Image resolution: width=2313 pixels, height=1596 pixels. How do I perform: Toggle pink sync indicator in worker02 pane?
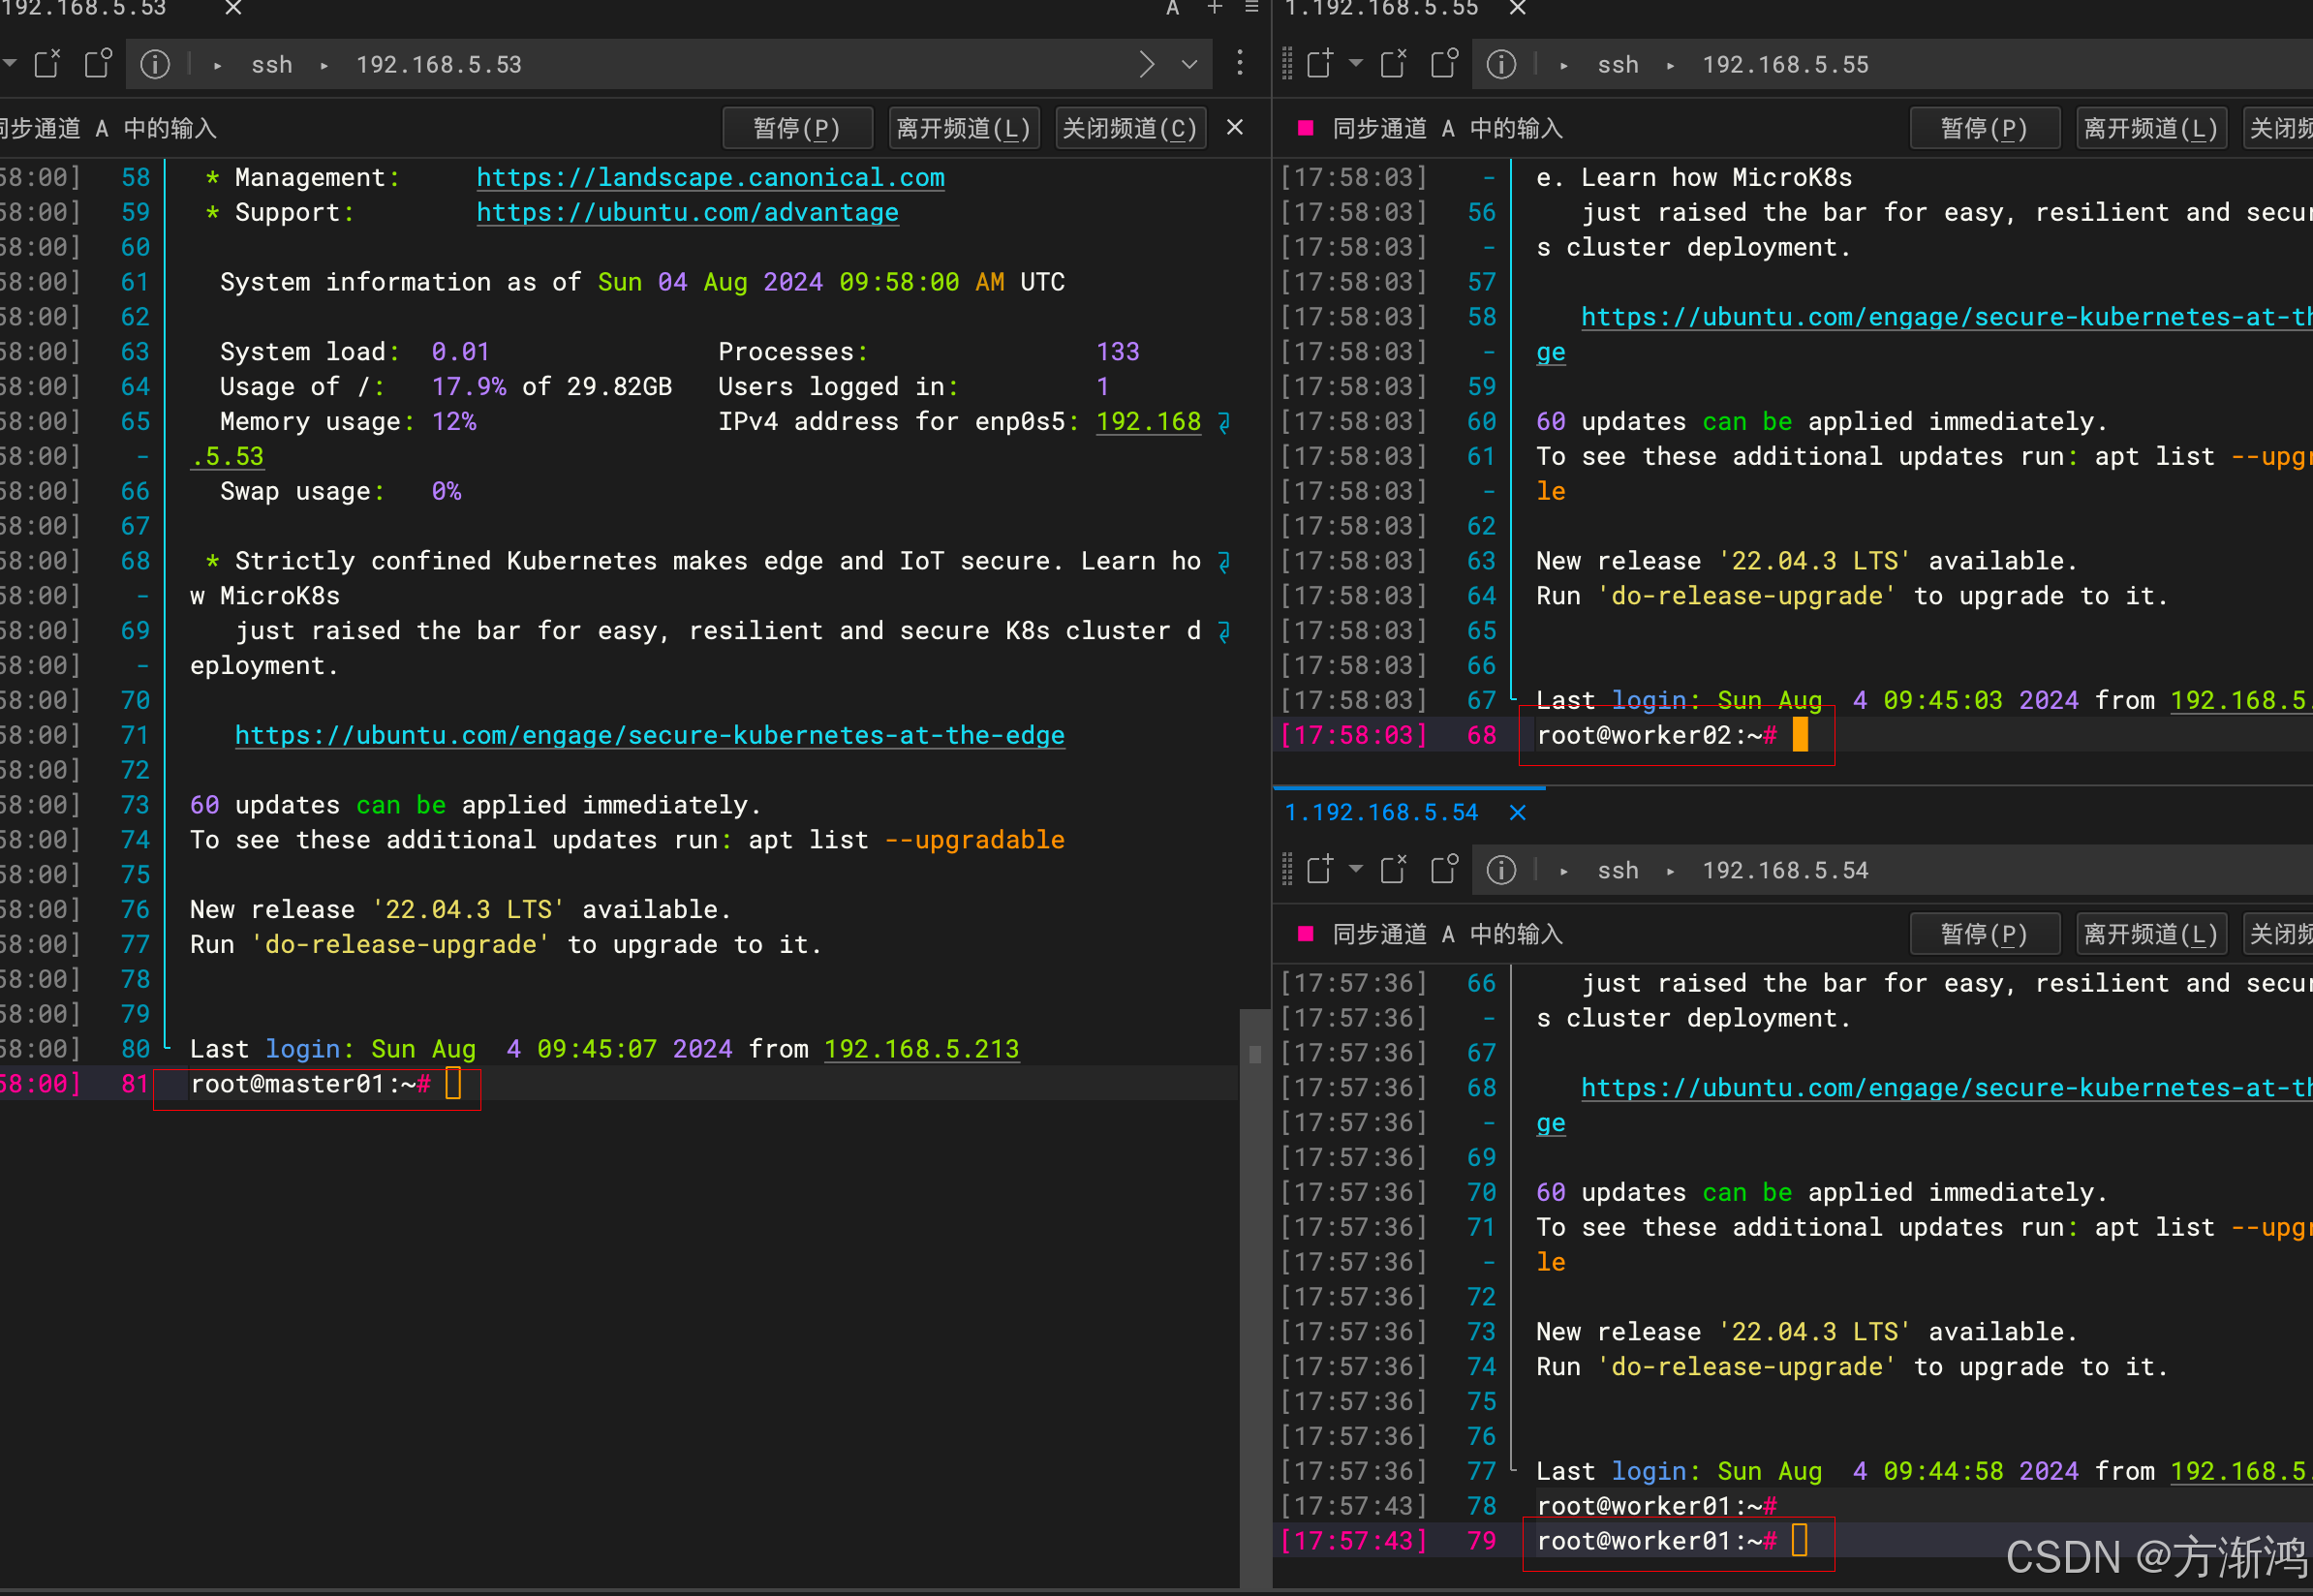point(1305,128)
